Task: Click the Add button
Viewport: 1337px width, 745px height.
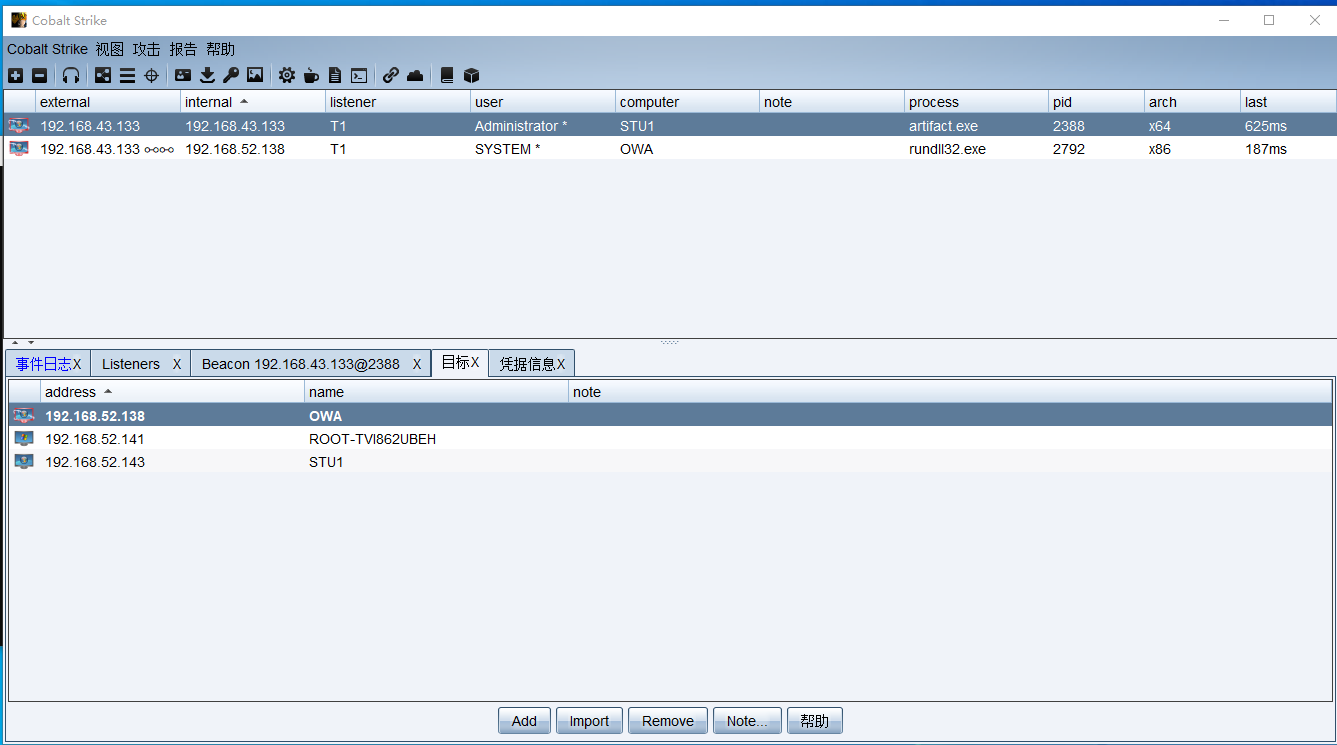Action: 524,721
